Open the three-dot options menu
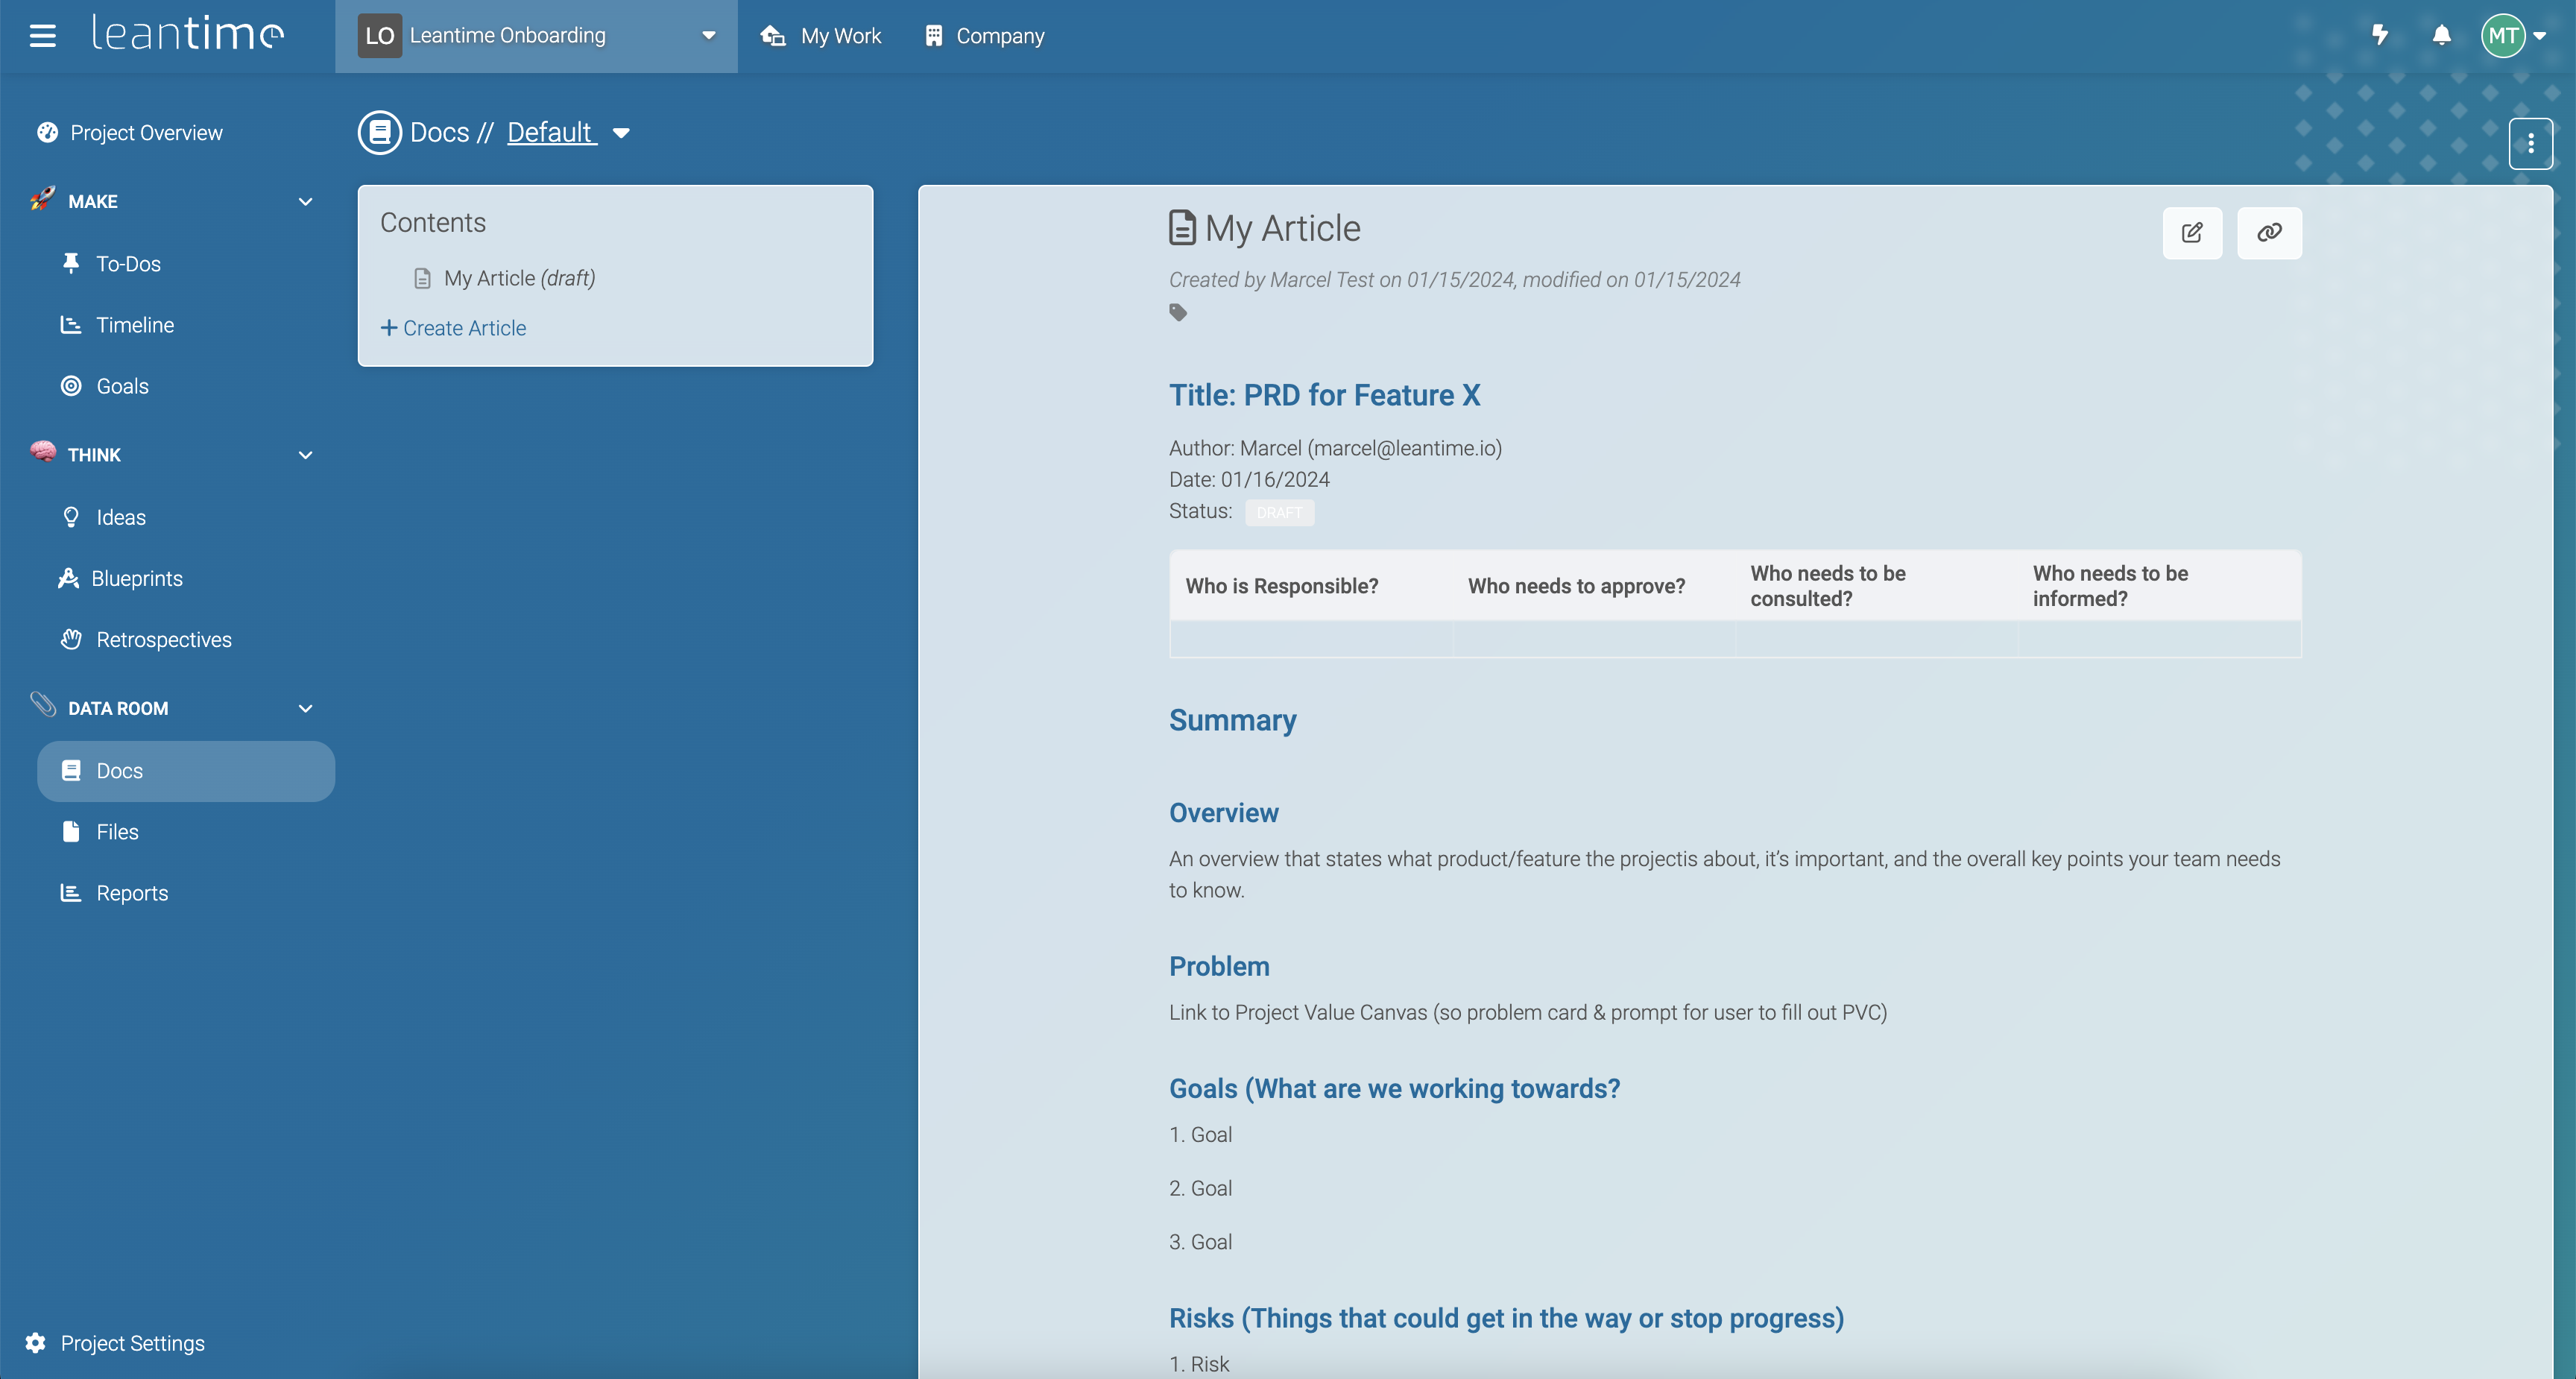The height and width of the screenshot is (1379, 2576). pyautogui.click(x=2530, y=144)
